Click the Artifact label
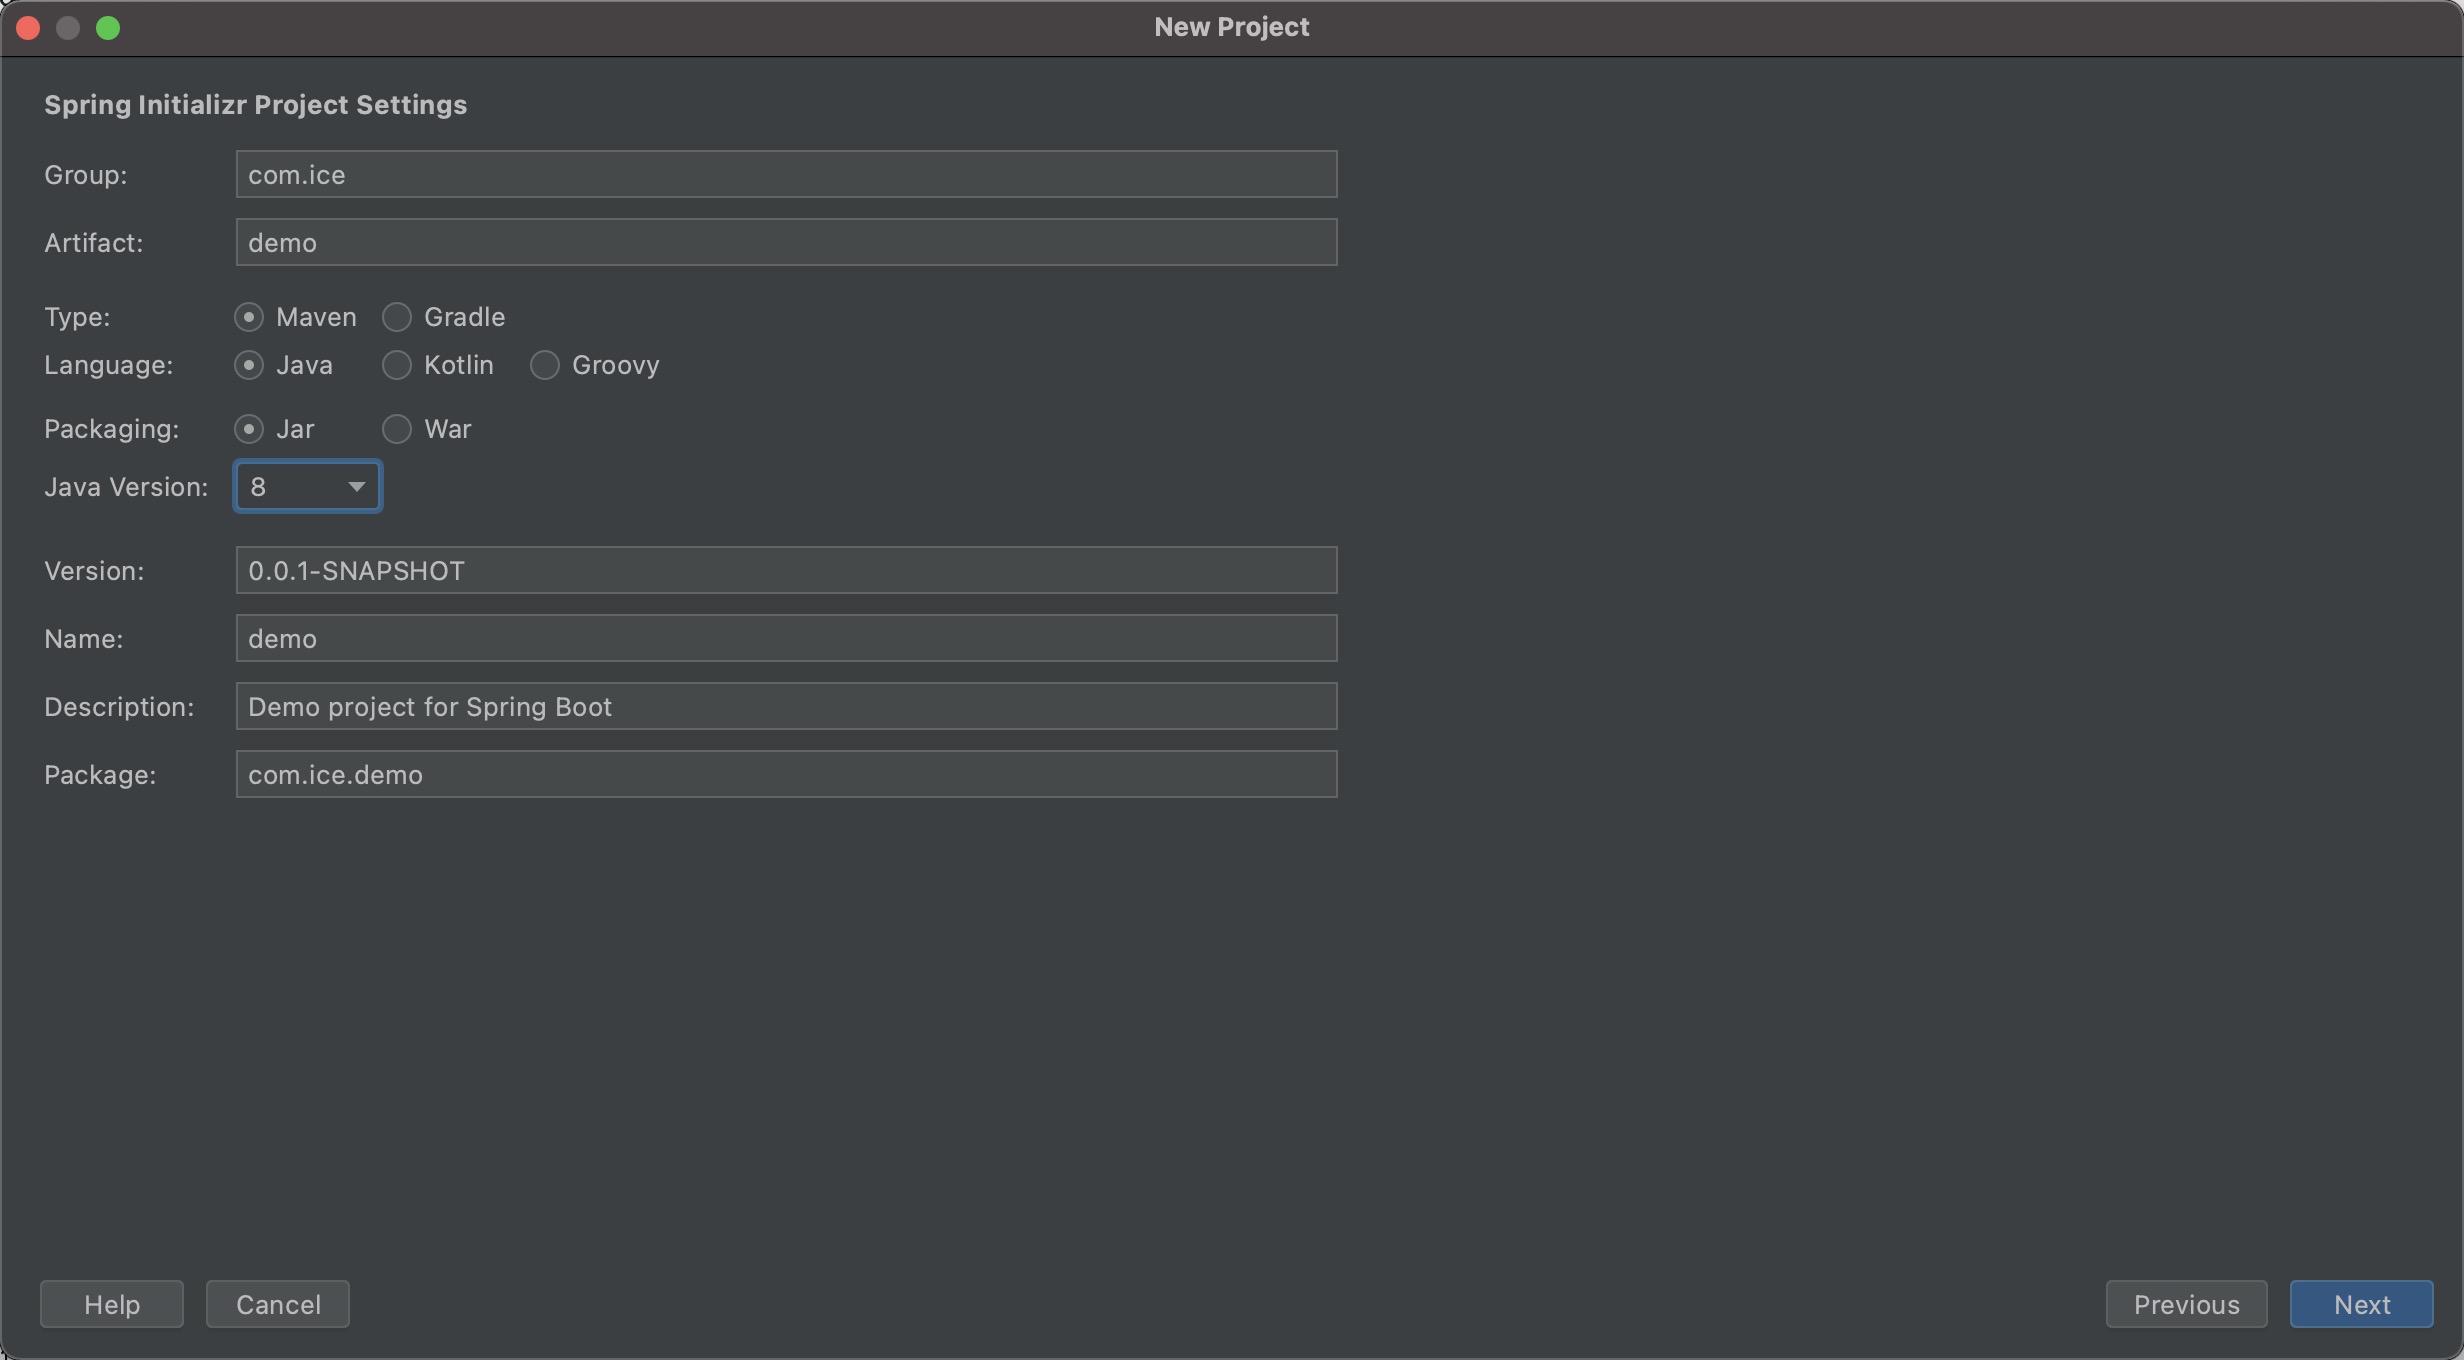 tap(94, 243)
